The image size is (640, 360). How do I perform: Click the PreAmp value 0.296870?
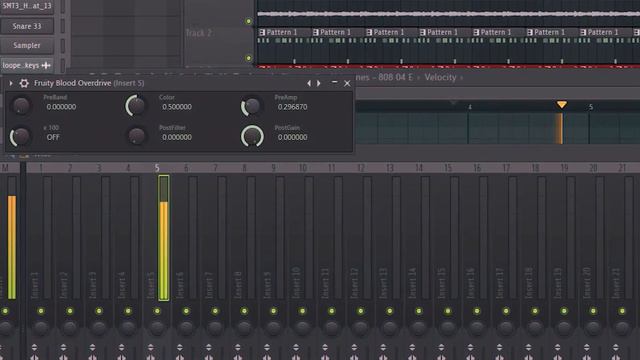click(x=292, y=107)
